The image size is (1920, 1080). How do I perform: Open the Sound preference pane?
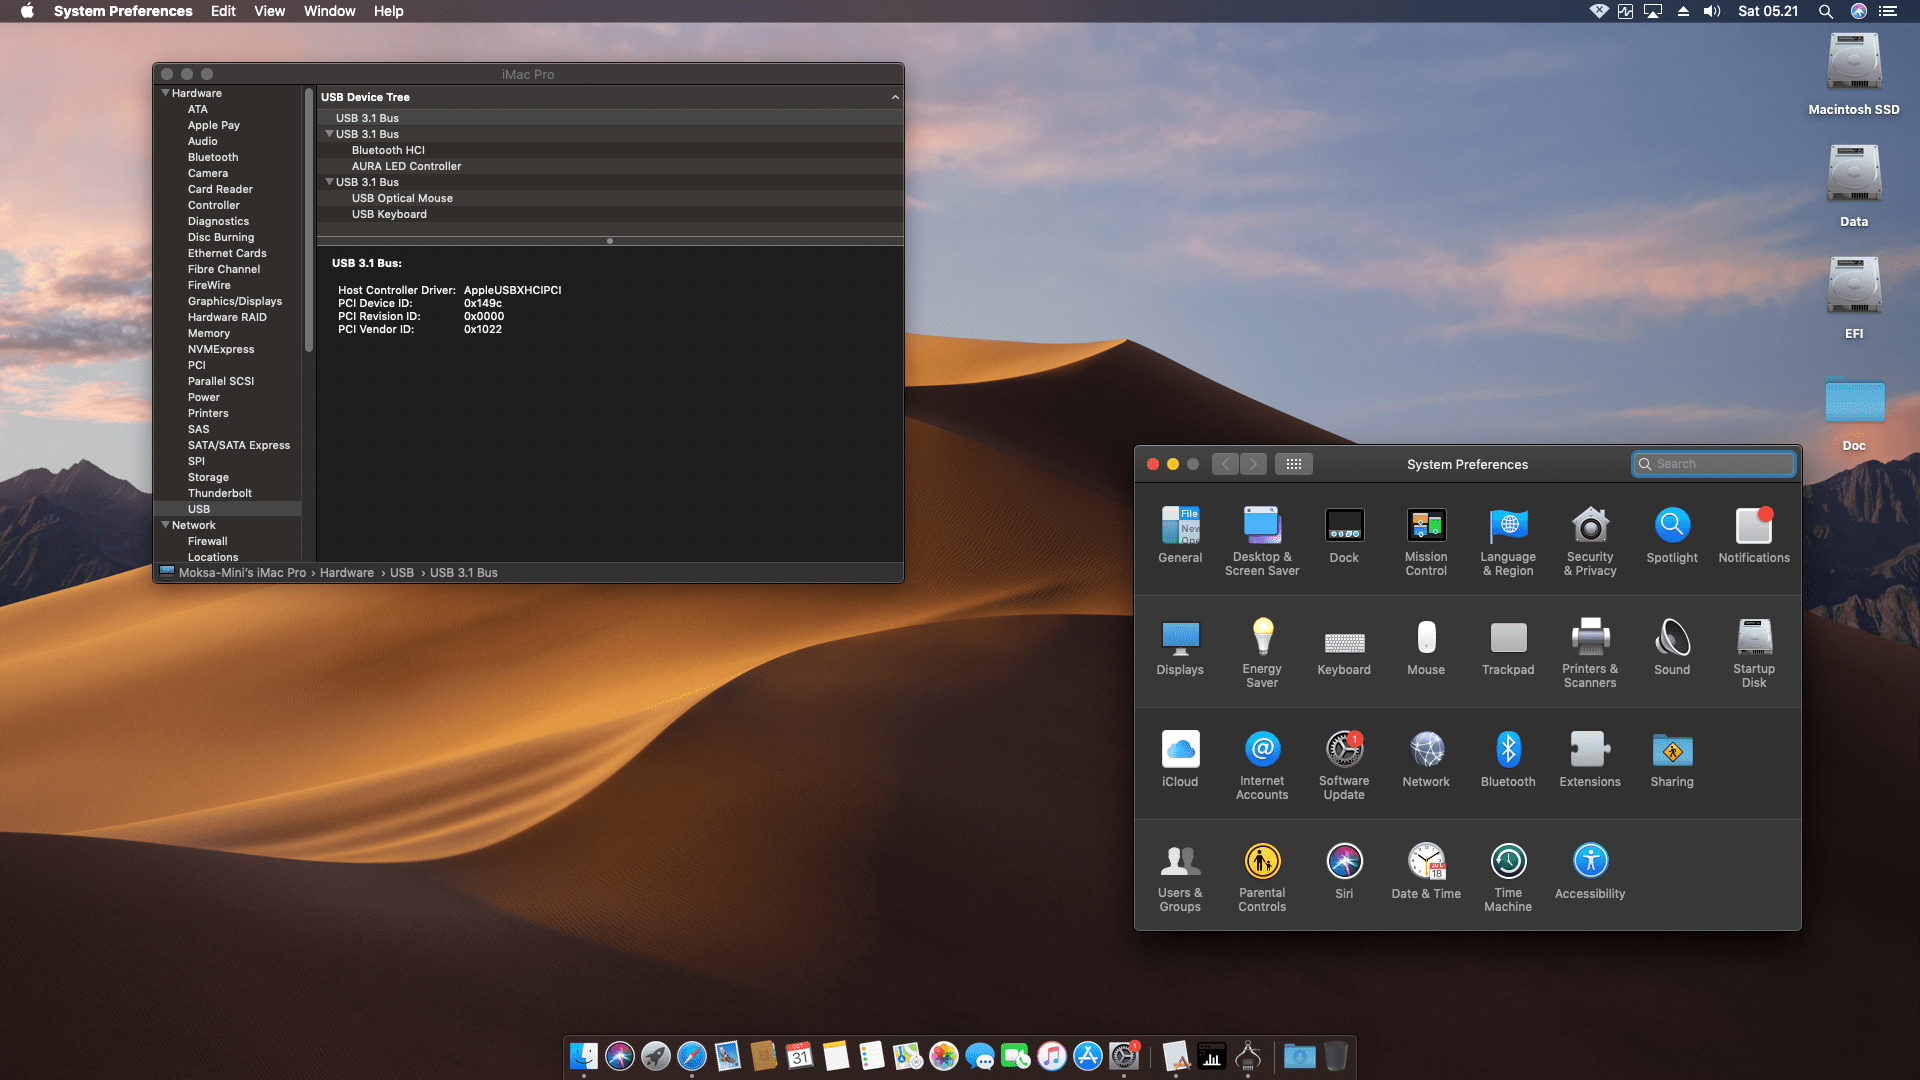tap(1672, 648)
